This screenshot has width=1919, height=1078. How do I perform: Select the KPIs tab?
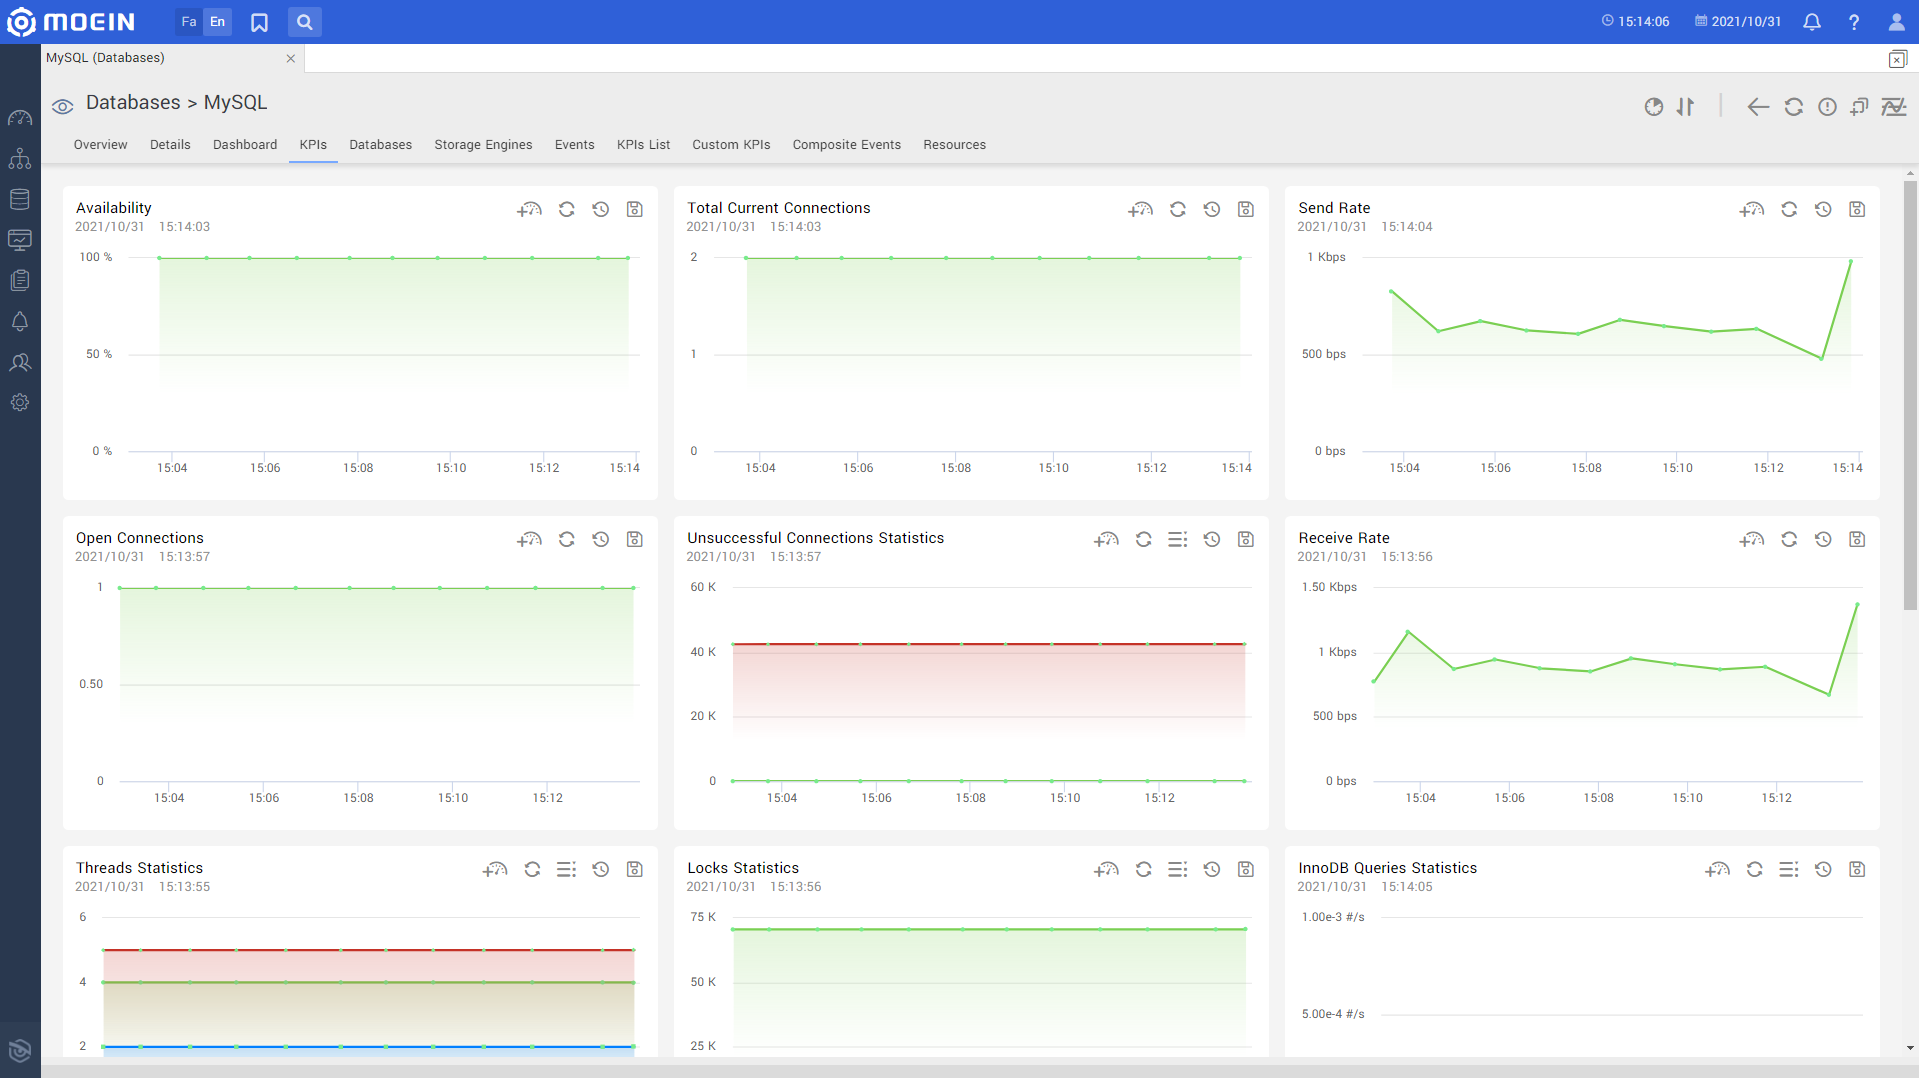click(313, 145)
